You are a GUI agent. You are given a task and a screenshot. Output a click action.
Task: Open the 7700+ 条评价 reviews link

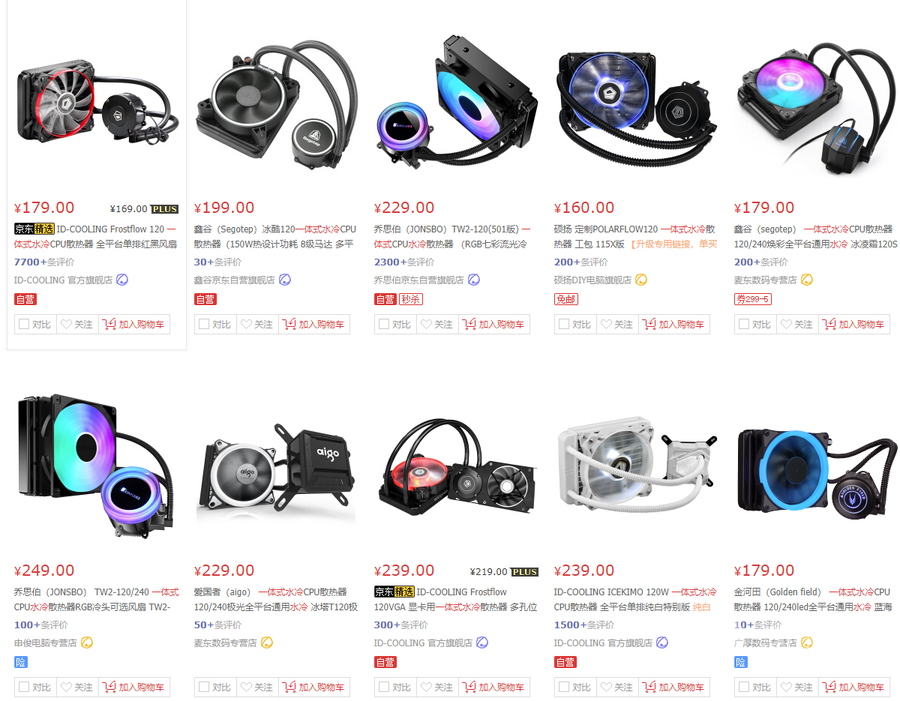coord(44,262)
